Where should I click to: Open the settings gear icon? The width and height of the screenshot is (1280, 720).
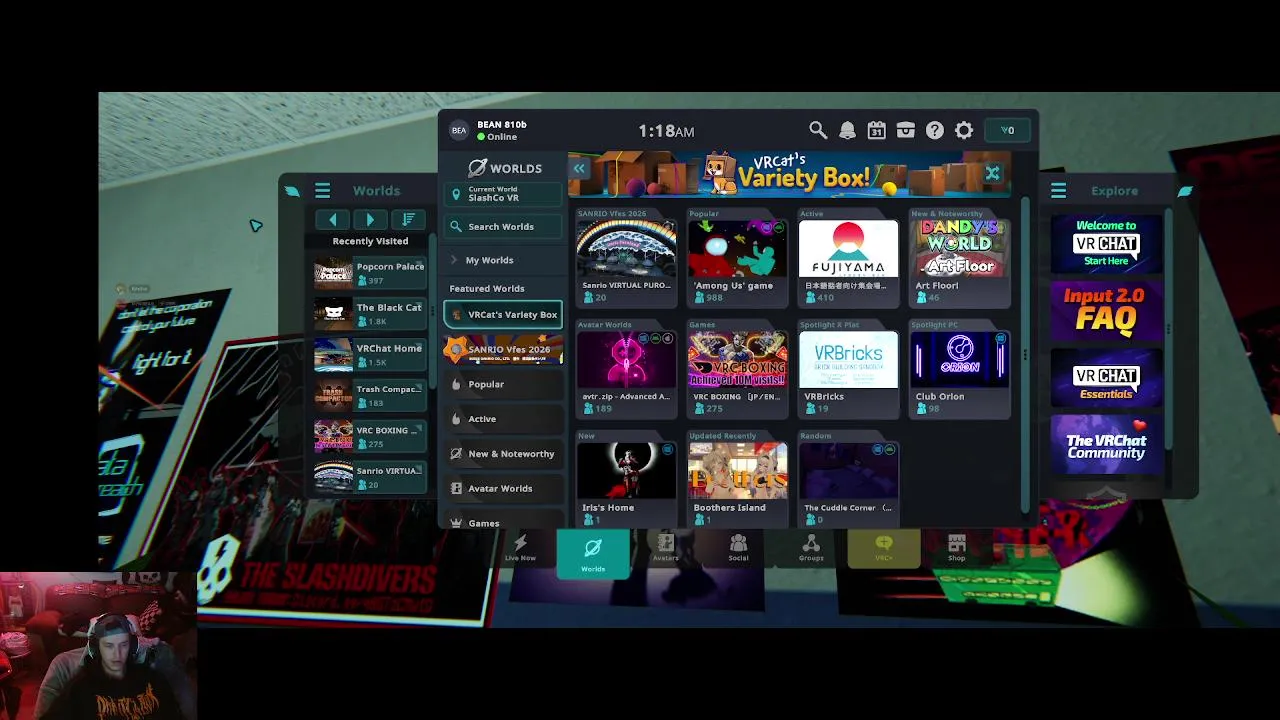pyautogui.click(x=964, y=130)
